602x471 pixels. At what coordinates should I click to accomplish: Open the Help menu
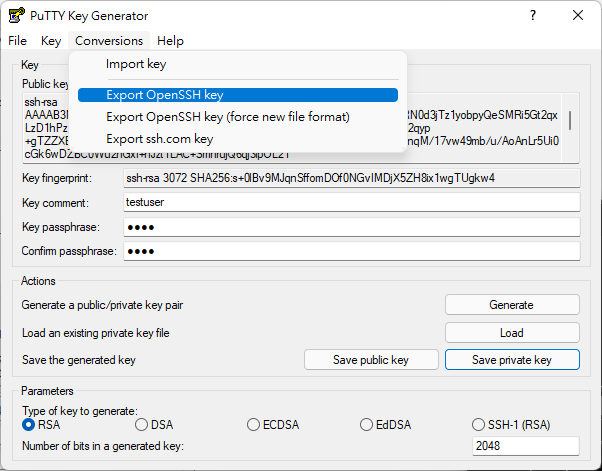170,41
